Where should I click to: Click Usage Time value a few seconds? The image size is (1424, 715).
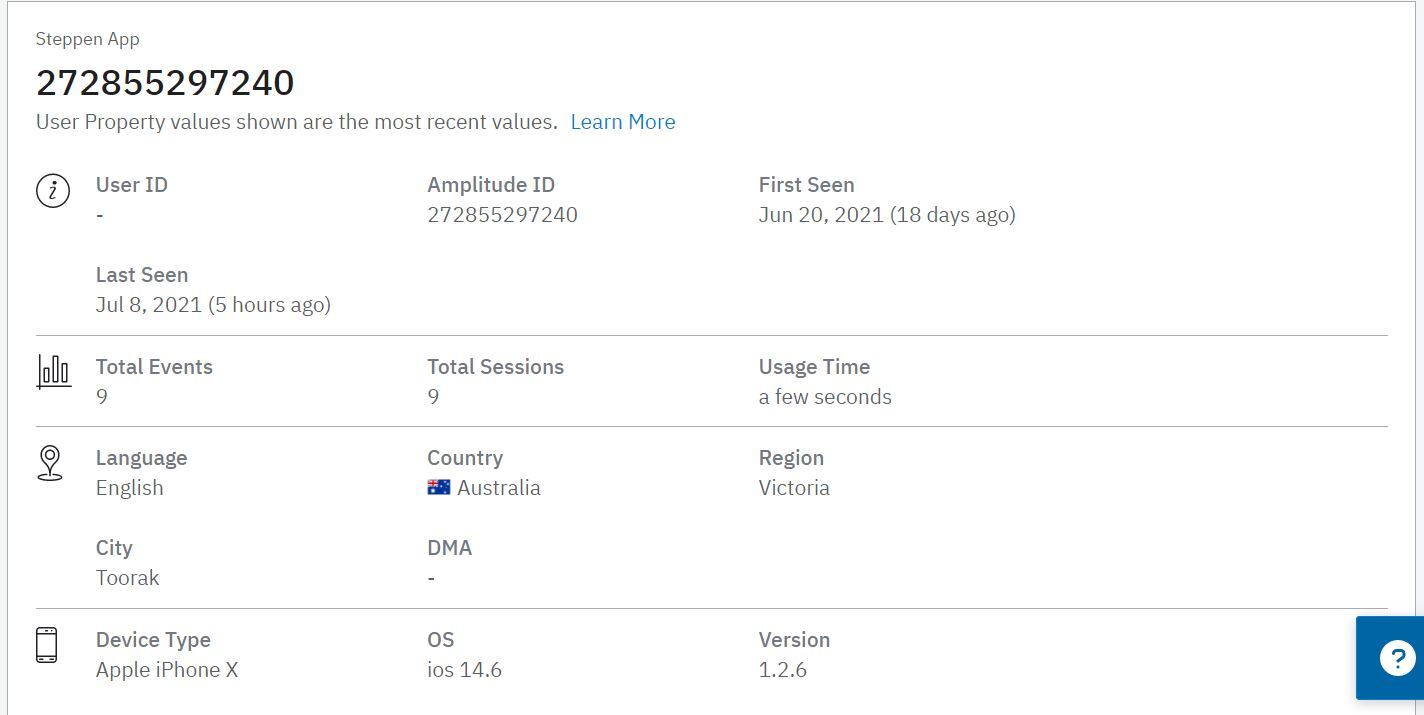coord(825,397)
